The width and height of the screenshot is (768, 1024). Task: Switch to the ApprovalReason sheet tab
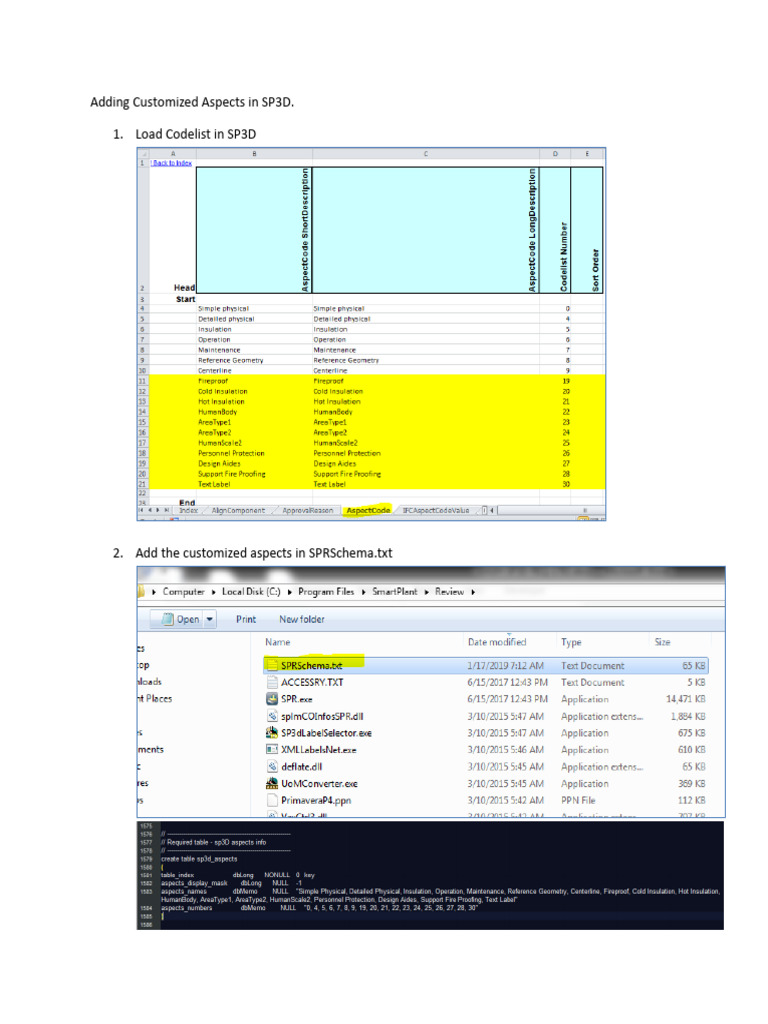coord(307,510)
